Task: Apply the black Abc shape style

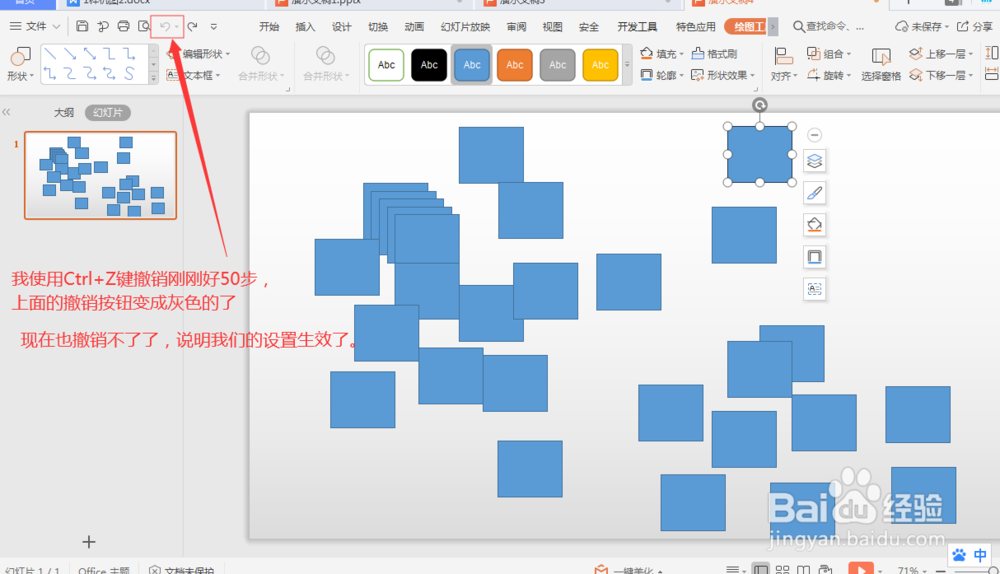Action: [x=429, y=64]
